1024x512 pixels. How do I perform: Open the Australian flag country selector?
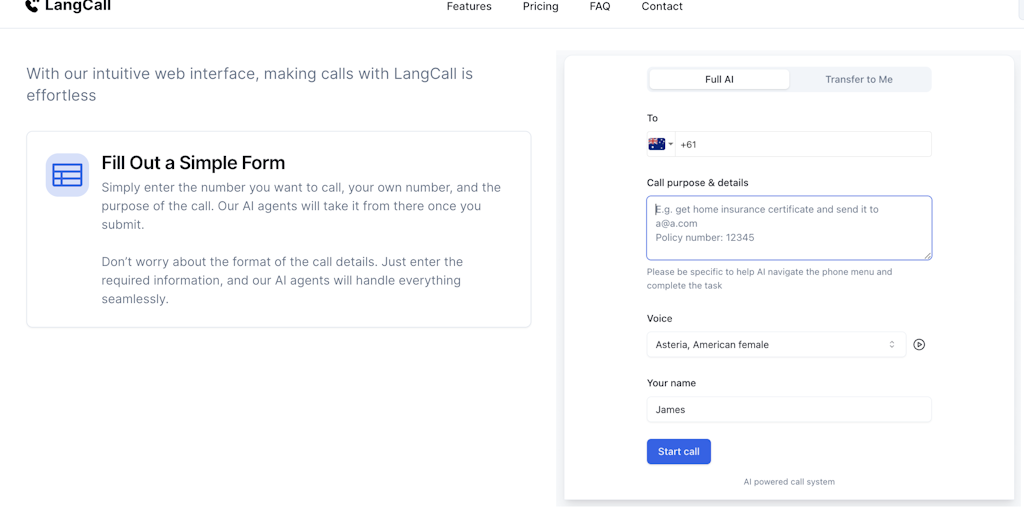click(660, 144)
